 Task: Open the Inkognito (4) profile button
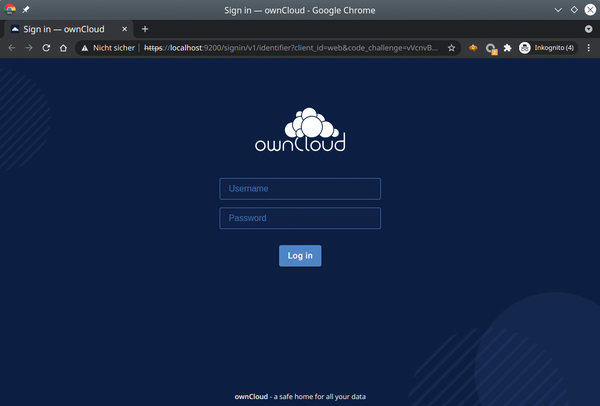[547, 48]
